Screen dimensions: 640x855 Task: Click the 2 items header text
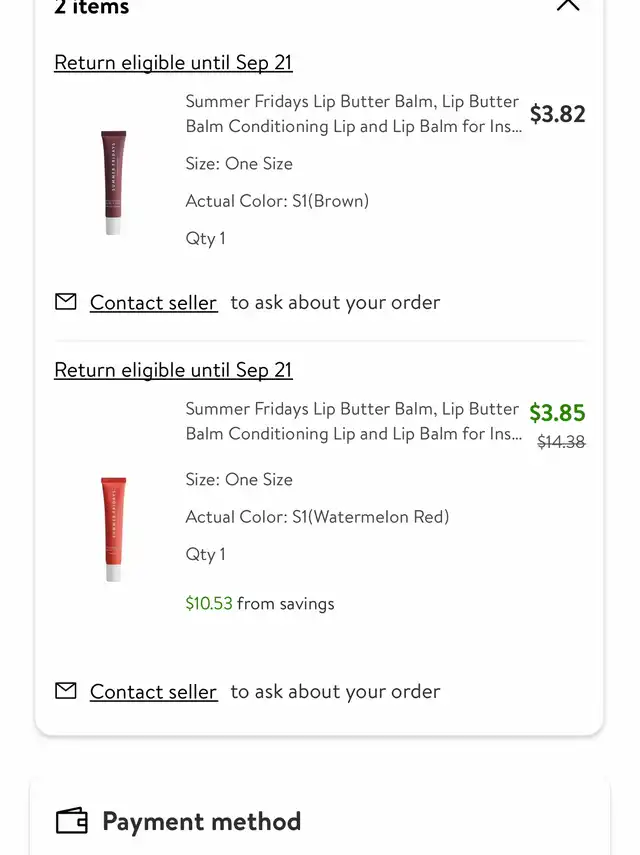coord(92,7)
